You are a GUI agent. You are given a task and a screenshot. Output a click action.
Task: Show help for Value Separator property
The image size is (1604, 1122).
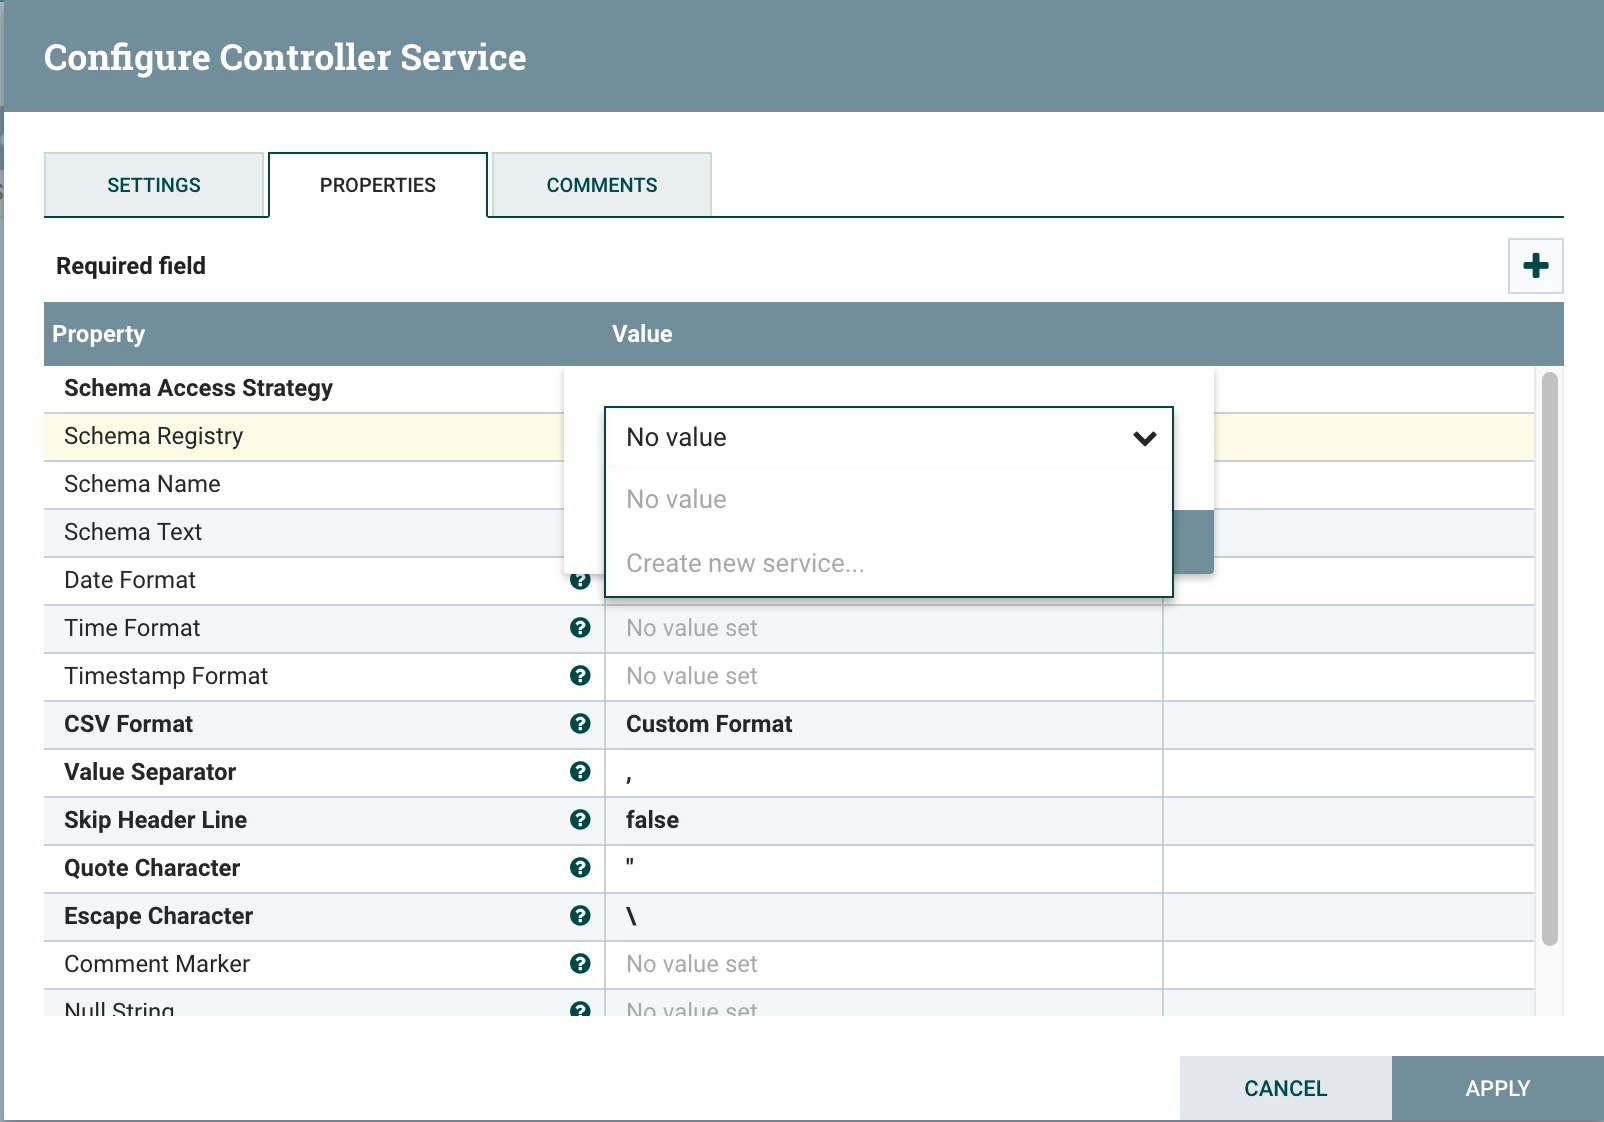[x=580, y=771]
